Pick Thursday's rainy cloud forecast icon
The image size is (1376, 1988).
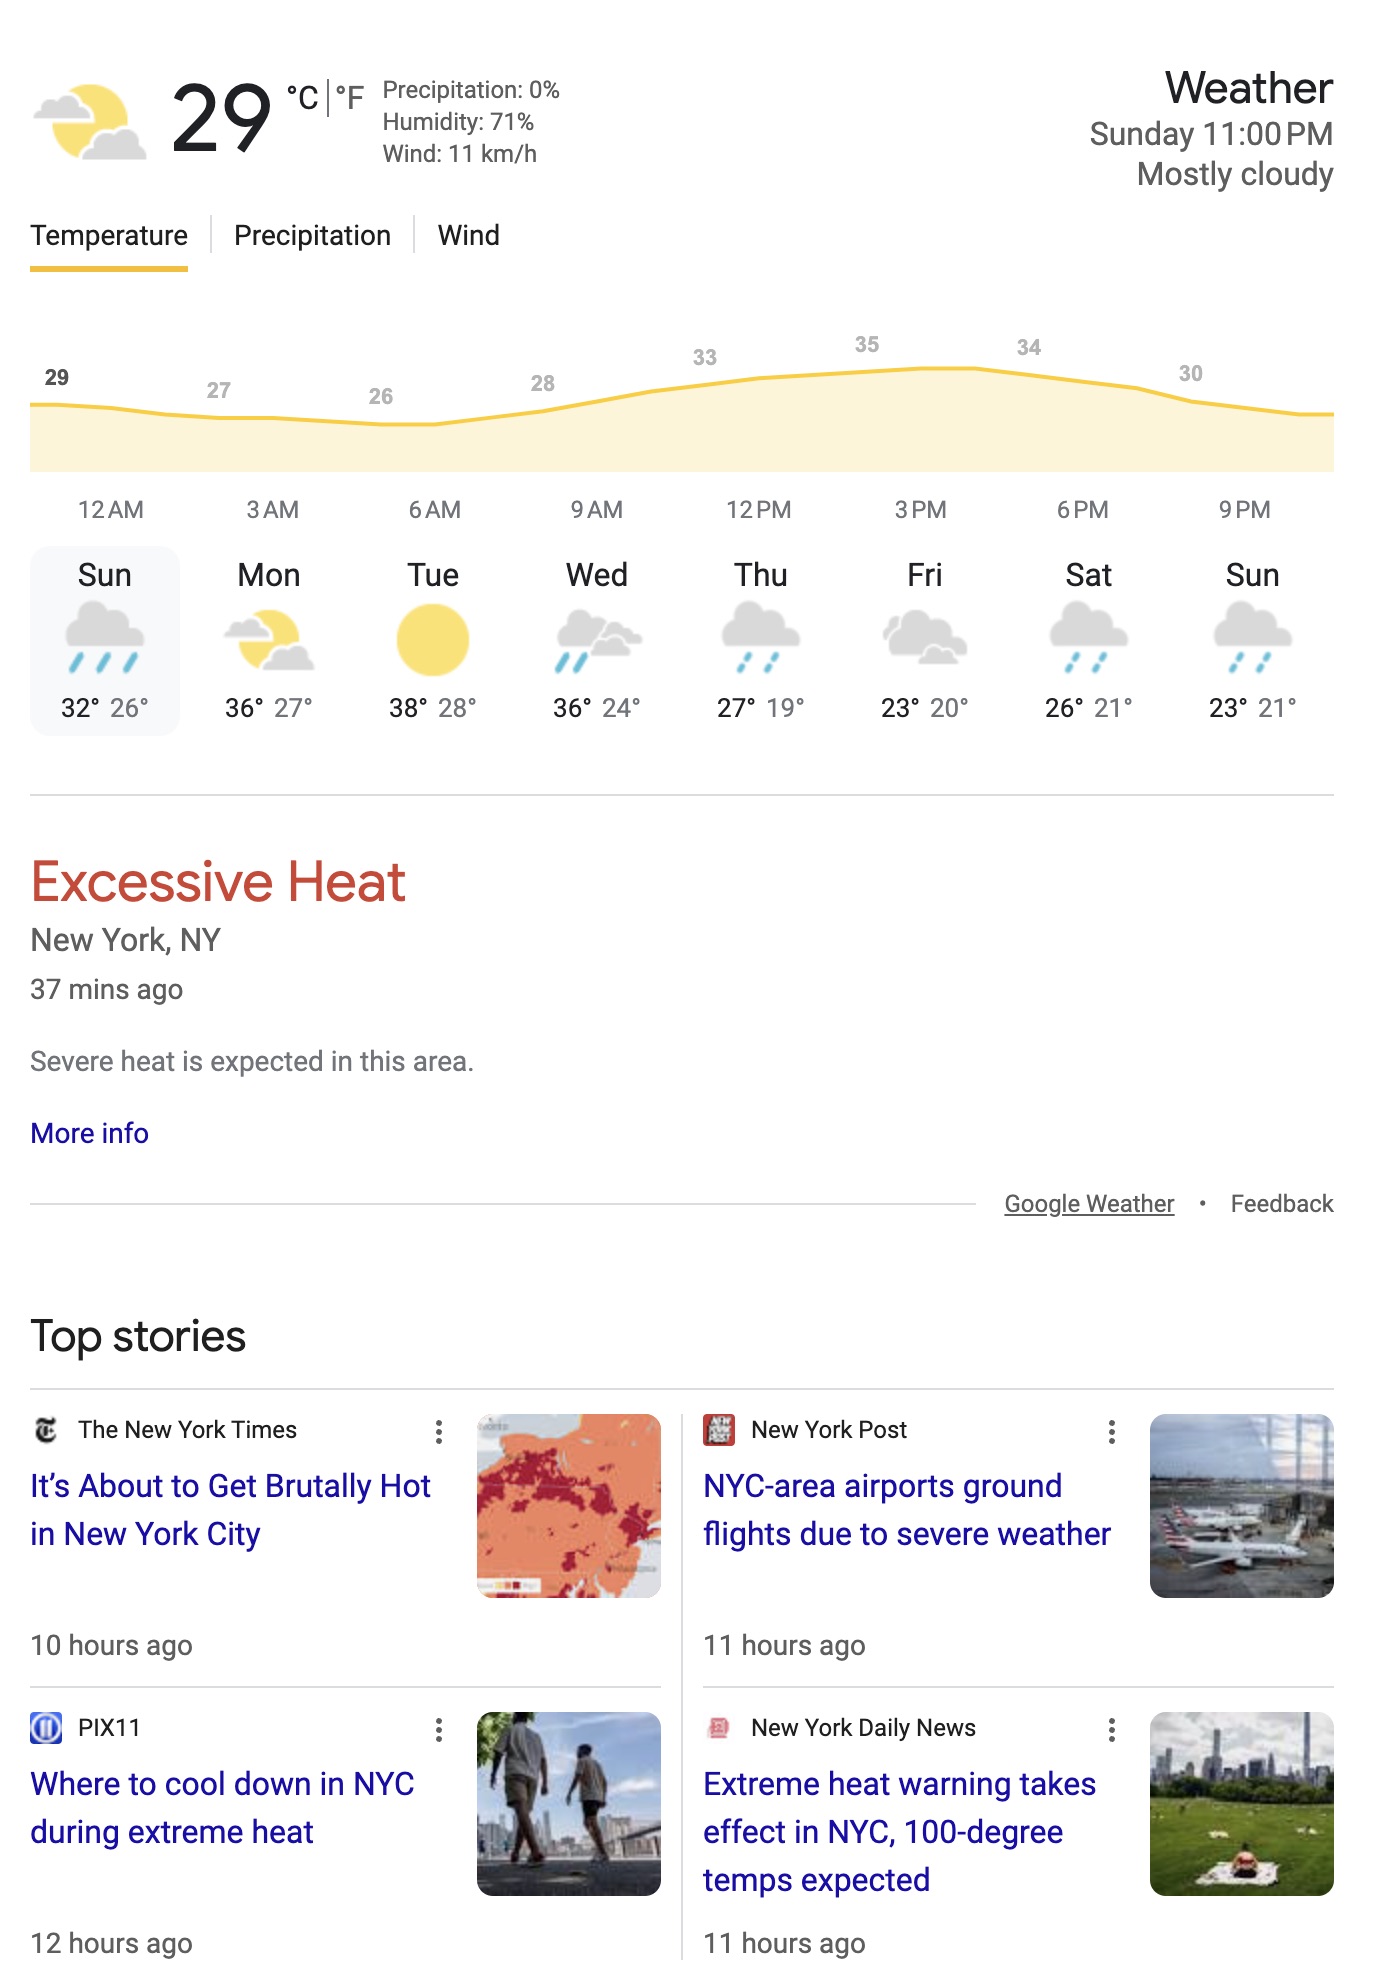point(761,638)
